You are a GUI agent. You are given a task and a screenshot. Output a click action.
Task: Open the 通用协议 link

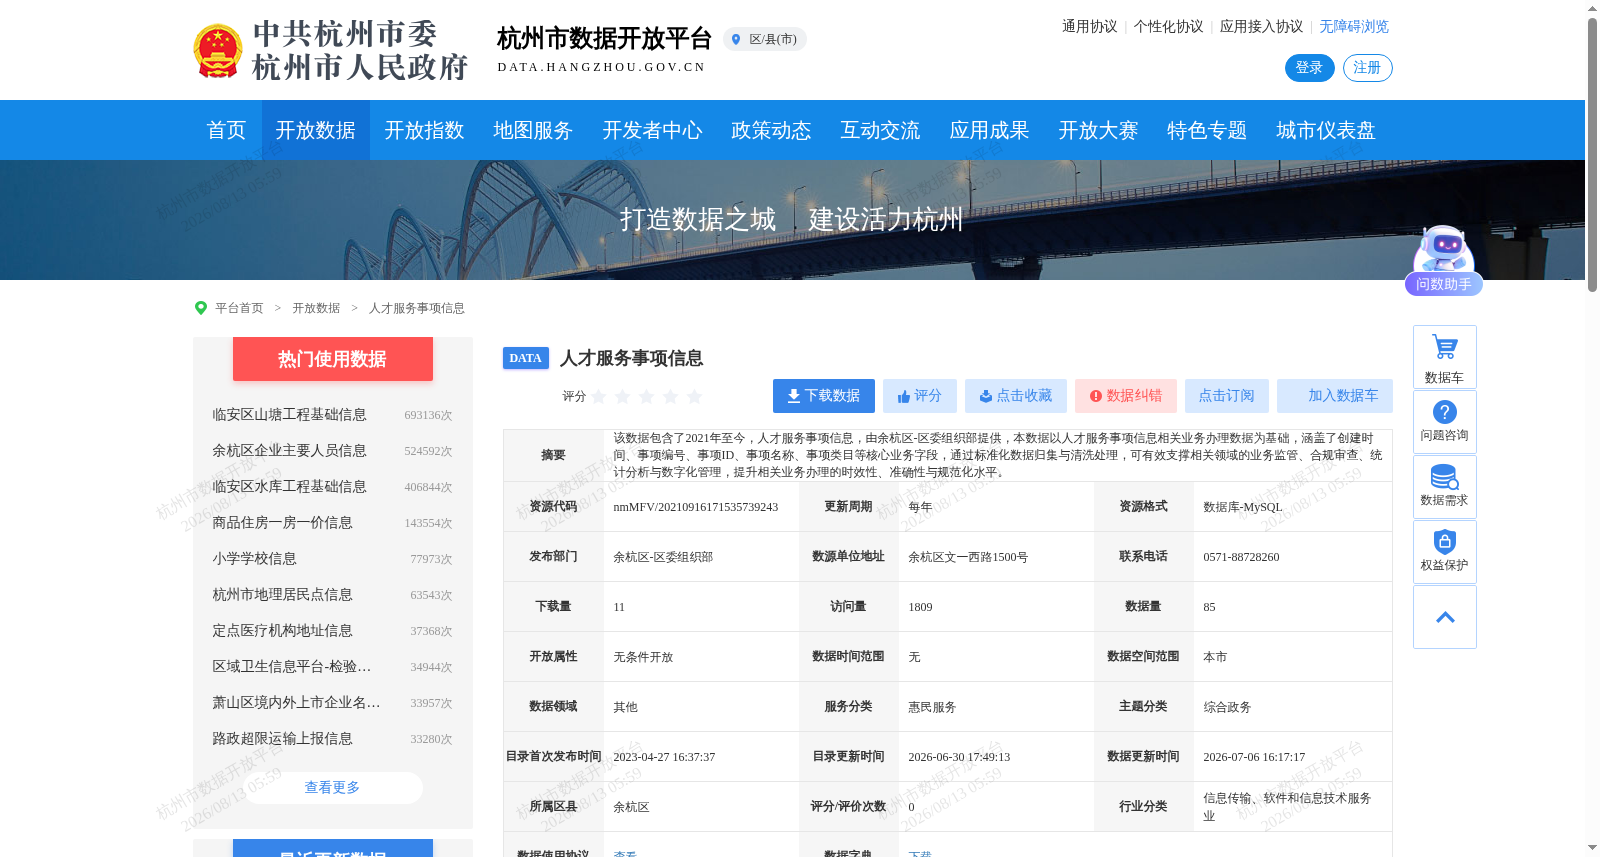[x=1090, y=27]
